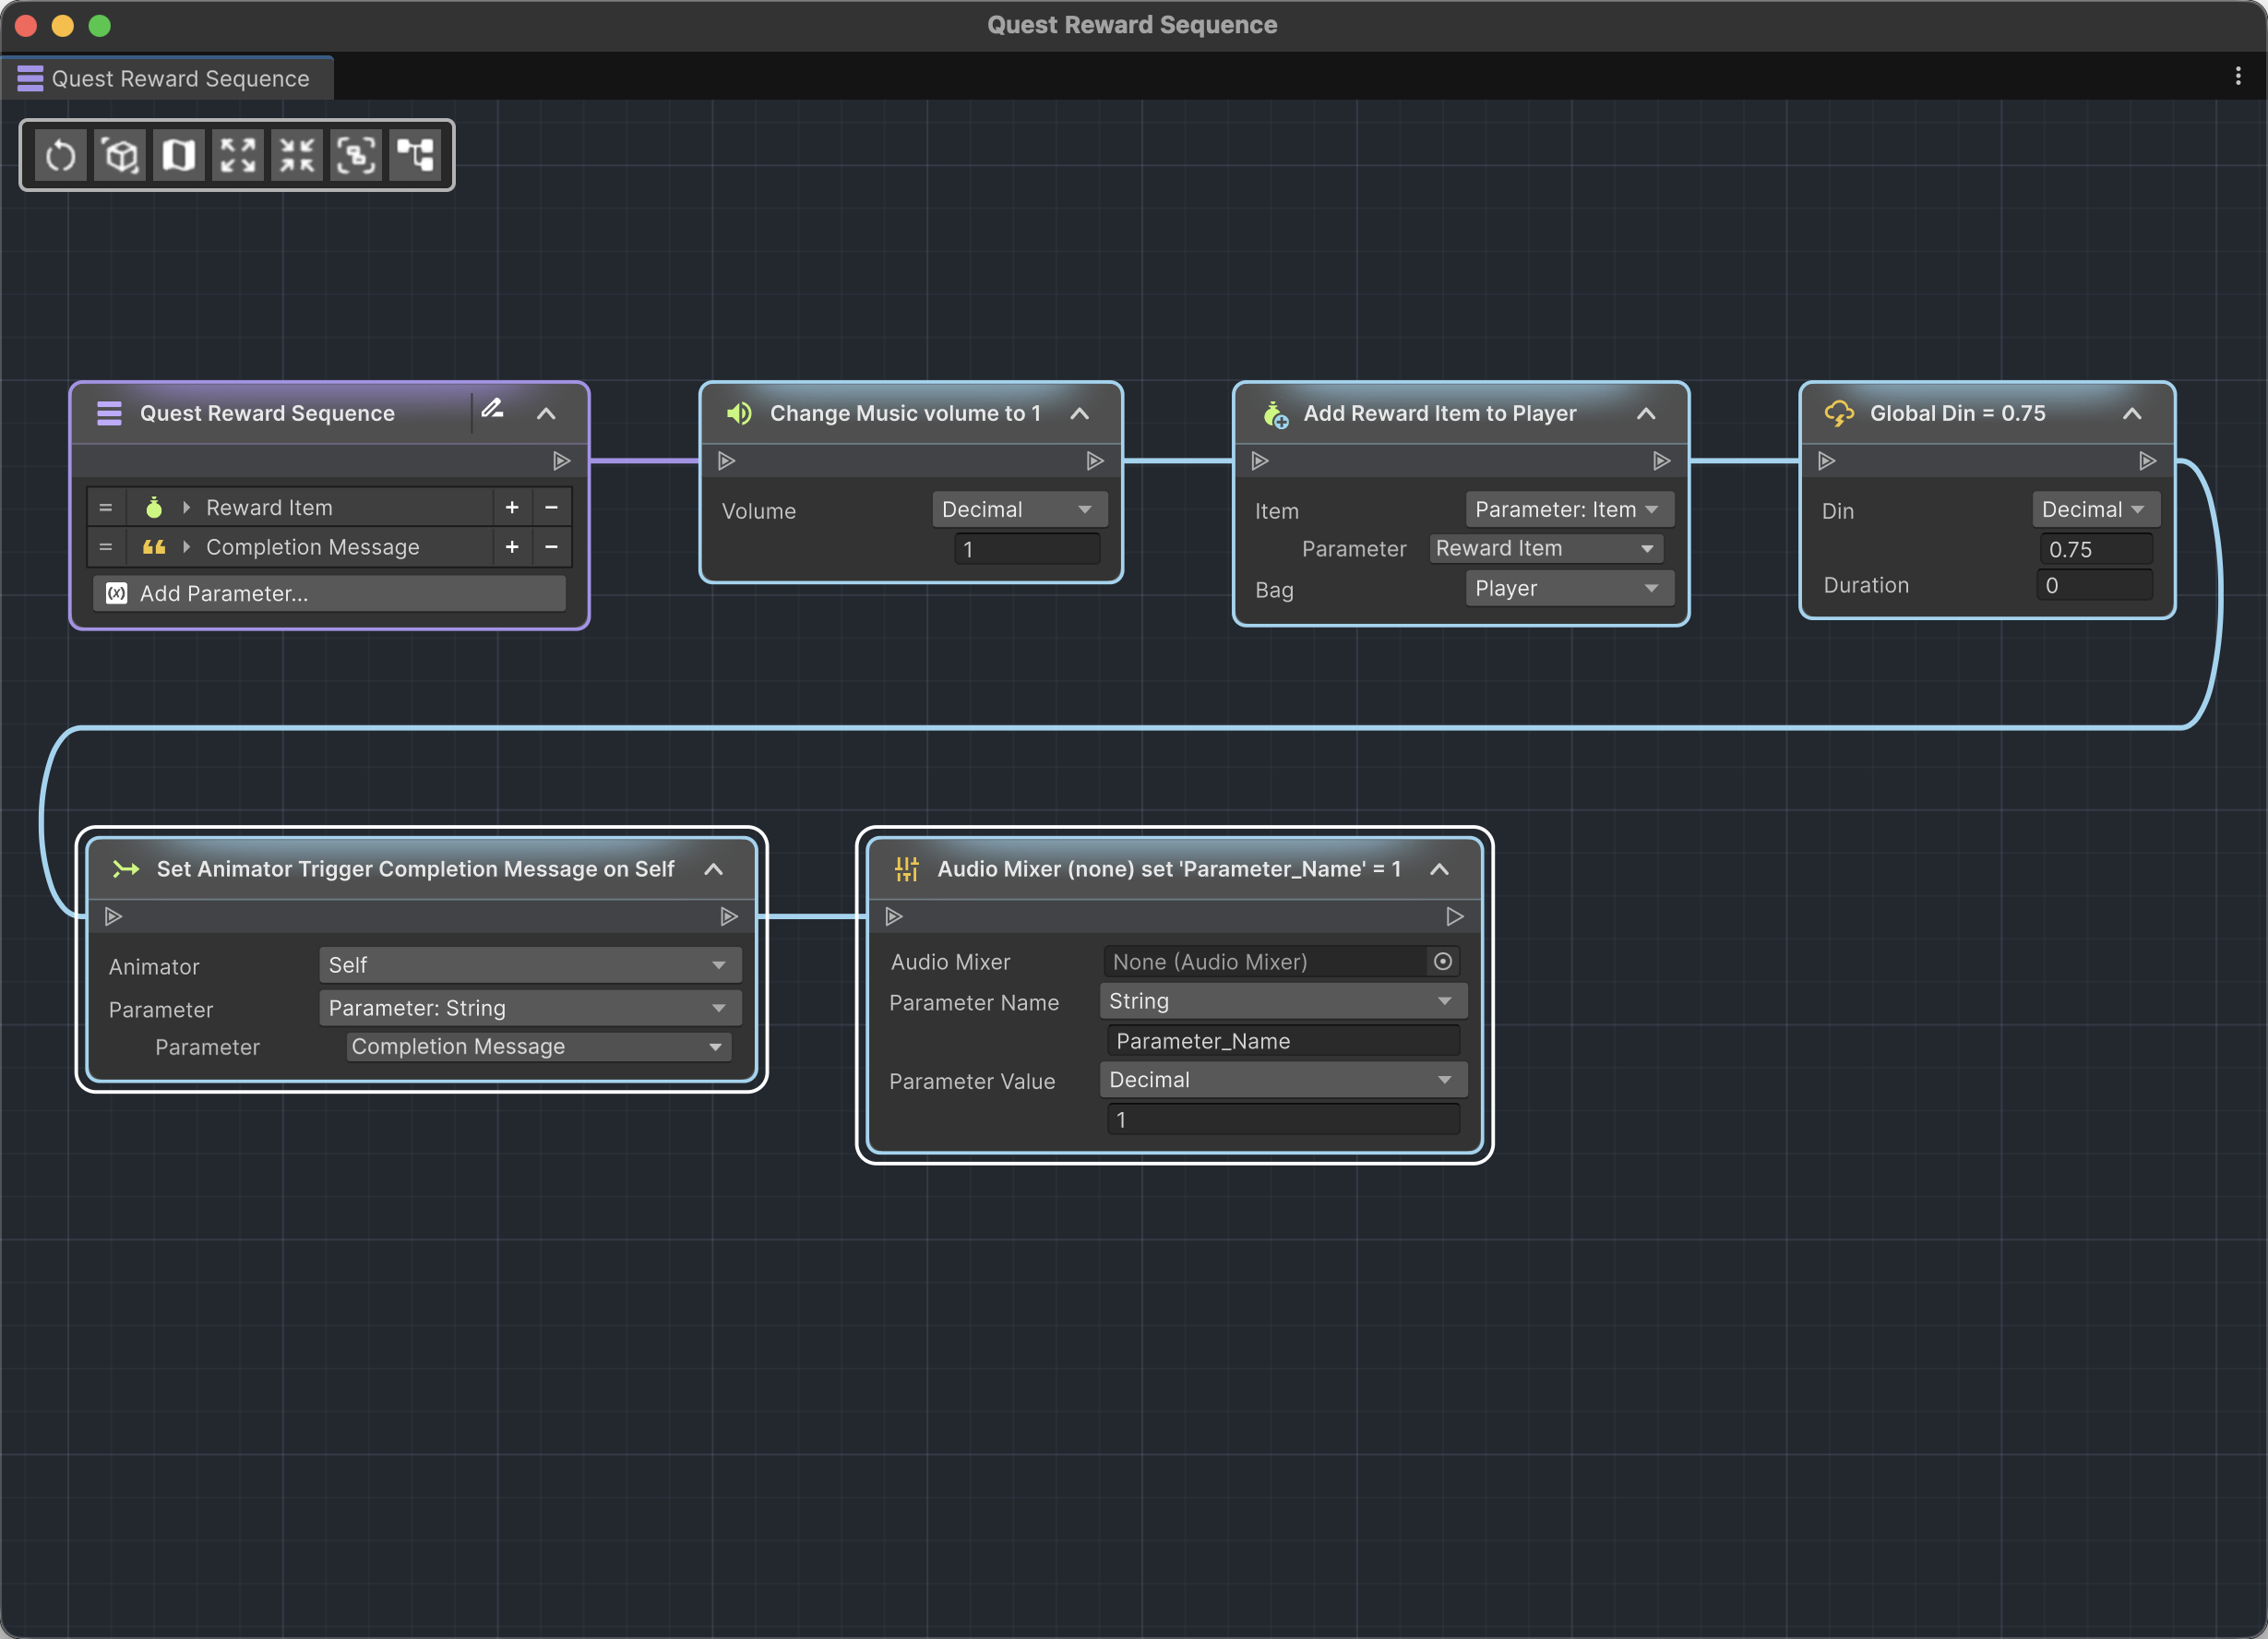Click the Global Din = 0.75 node title
Screen dimensions: 2268x1639
pyautogui.click(x=1957, y=413)
